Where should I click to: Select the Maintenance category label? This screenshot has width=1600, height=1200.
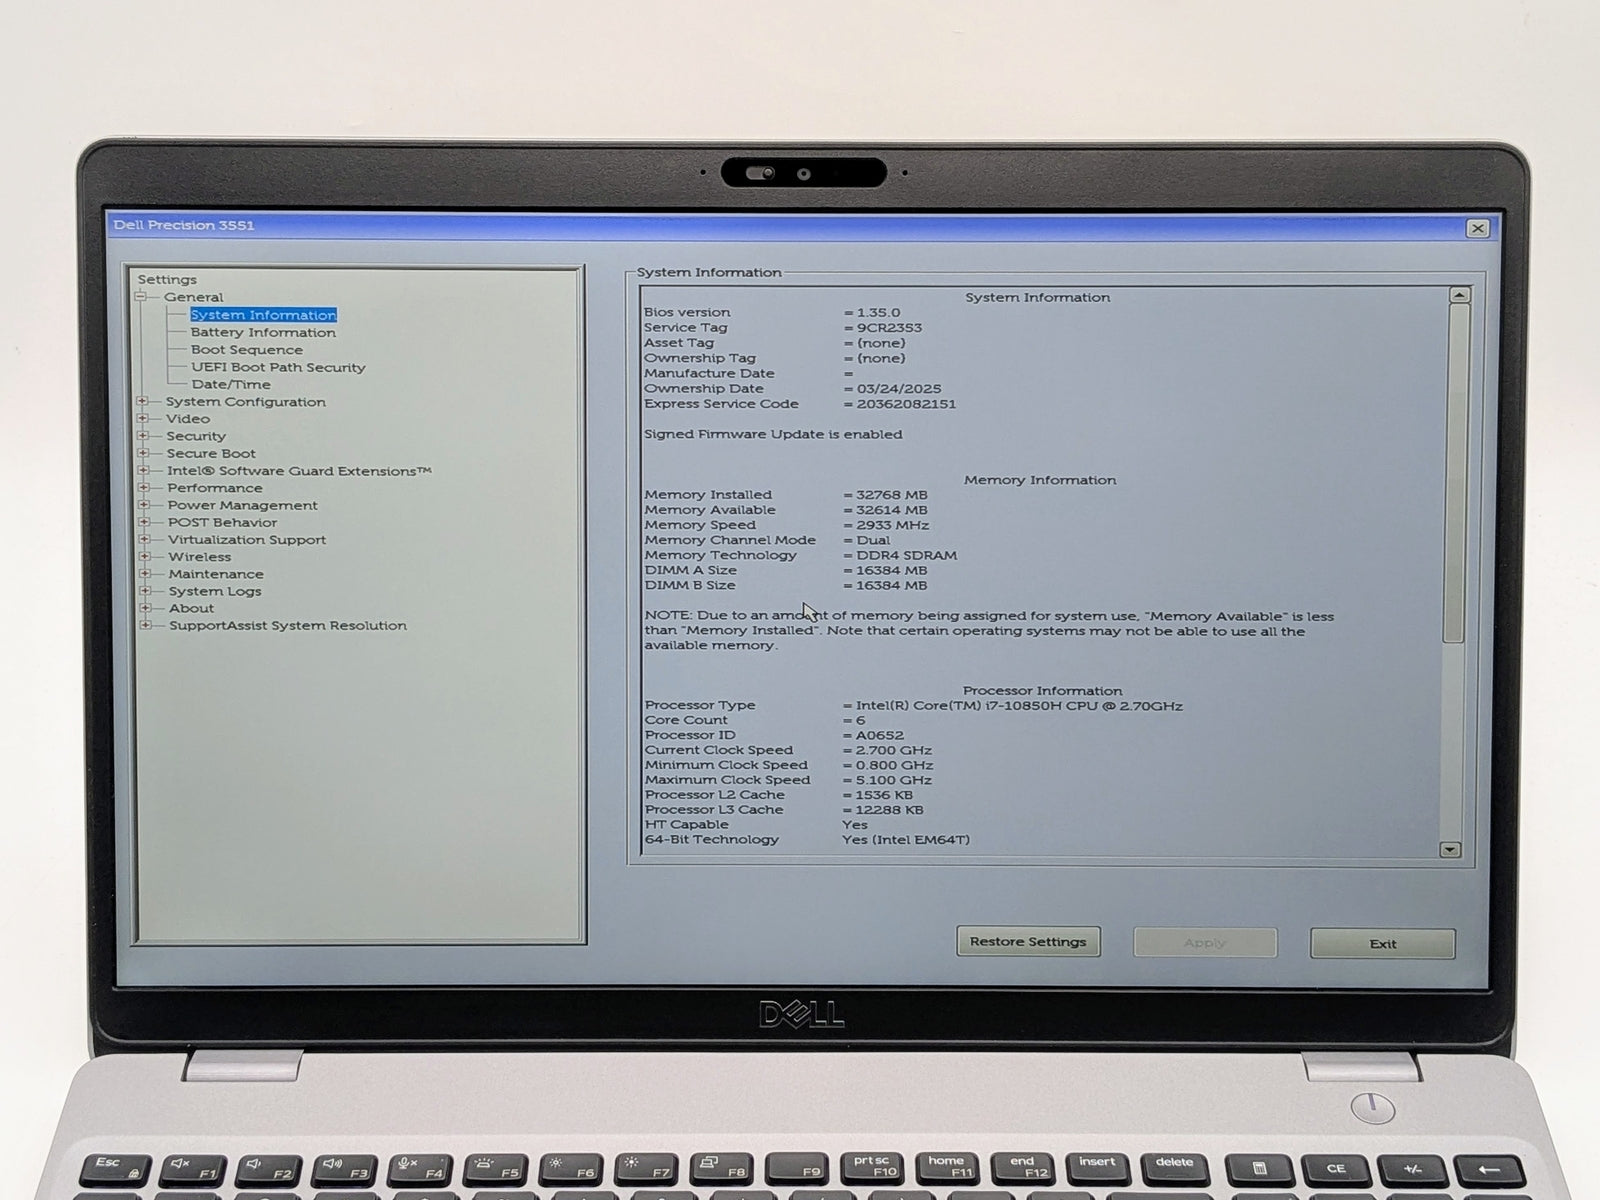click(216, 574)
